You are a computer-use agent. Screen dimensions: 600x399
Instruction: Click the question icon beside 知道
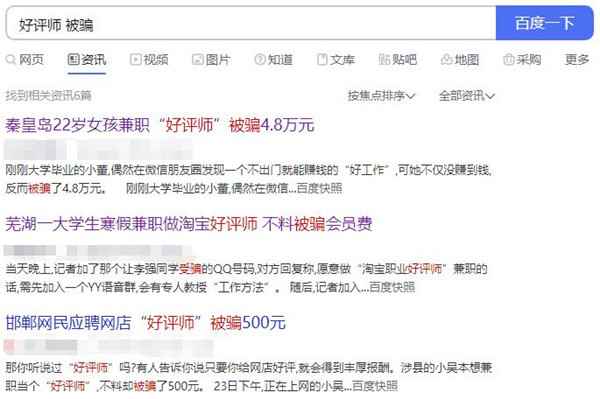pyautogui.click(x=260, y=59)
